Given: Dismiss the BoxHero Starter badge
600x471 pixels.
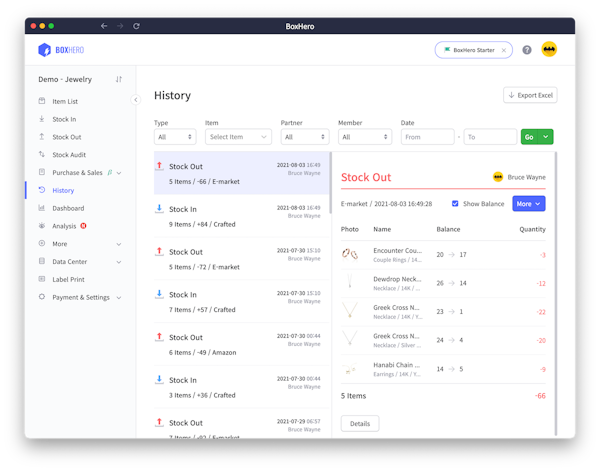Looking at the screenshot, I should pos(504,50).
